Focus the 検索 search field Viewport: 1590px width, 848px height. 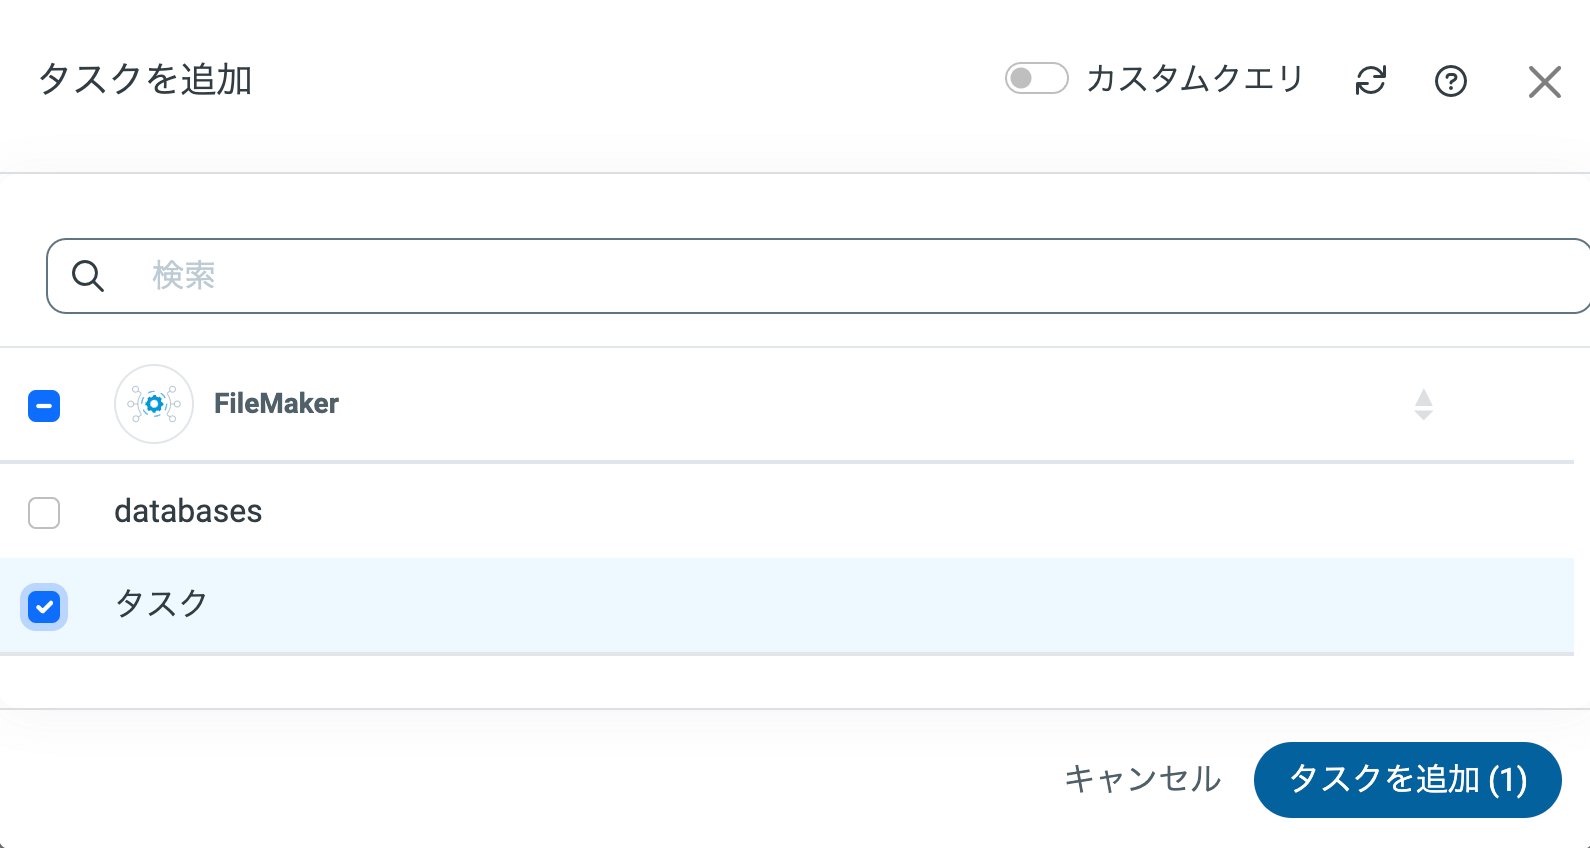point(800,276)
